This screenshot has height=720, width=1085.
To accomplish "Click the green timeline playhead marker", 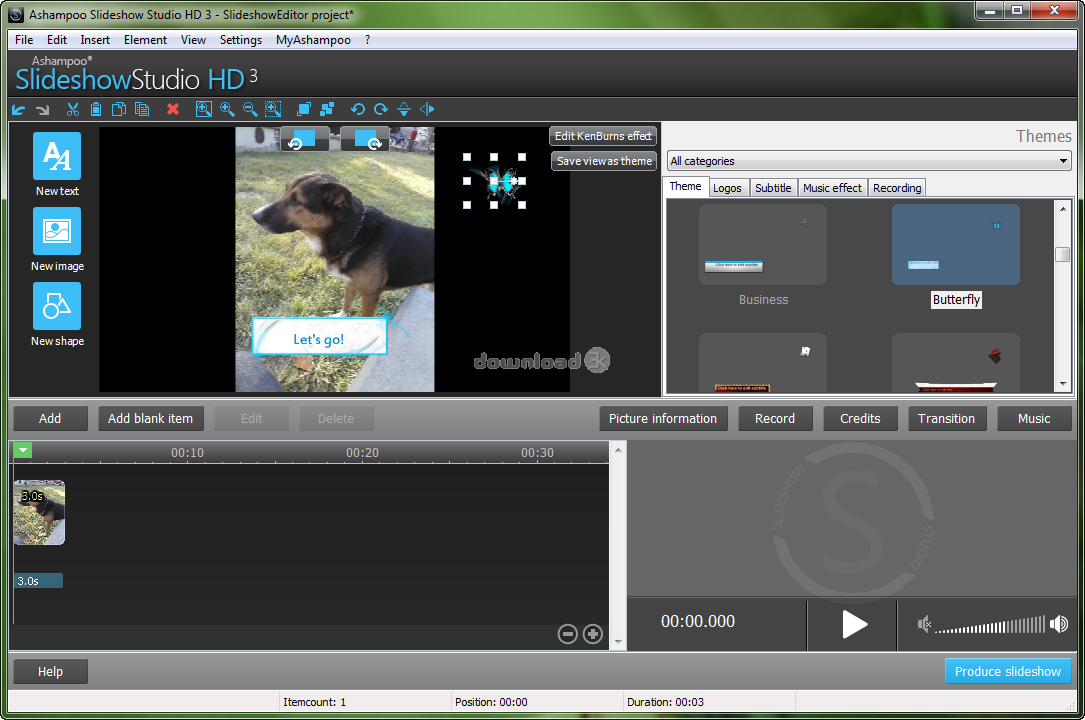I will click(23, 451).
